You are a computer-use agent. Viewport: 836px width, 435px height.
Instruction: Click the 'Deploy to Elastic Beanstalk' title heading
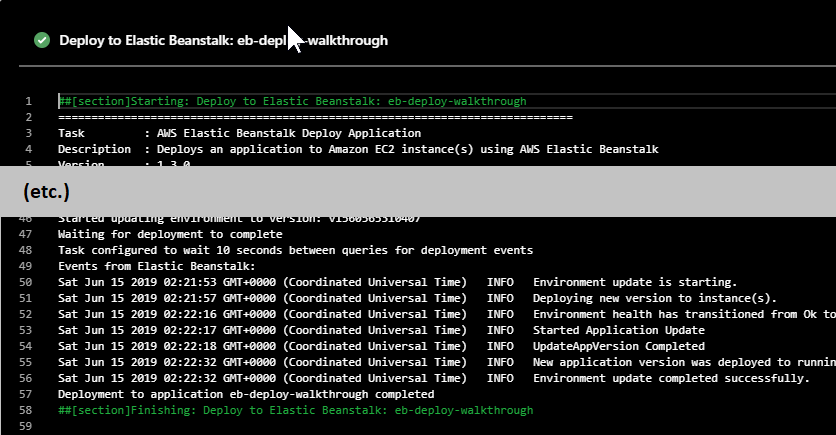(x=223, y=40)
